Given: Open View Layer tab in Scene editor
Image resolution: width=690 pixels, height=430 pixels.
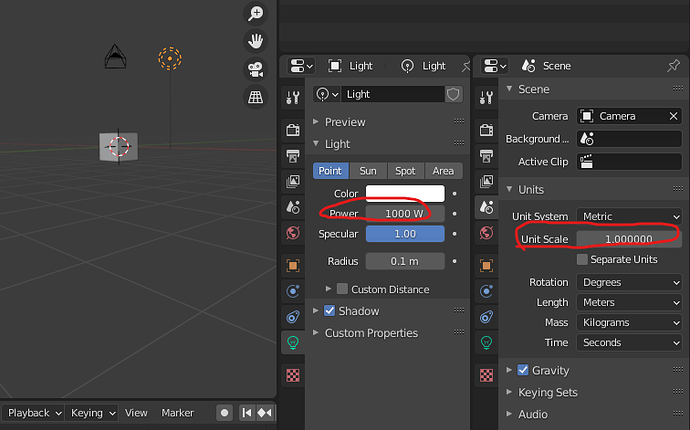Looking at the screenshot, I should click(x=486, y=181).
